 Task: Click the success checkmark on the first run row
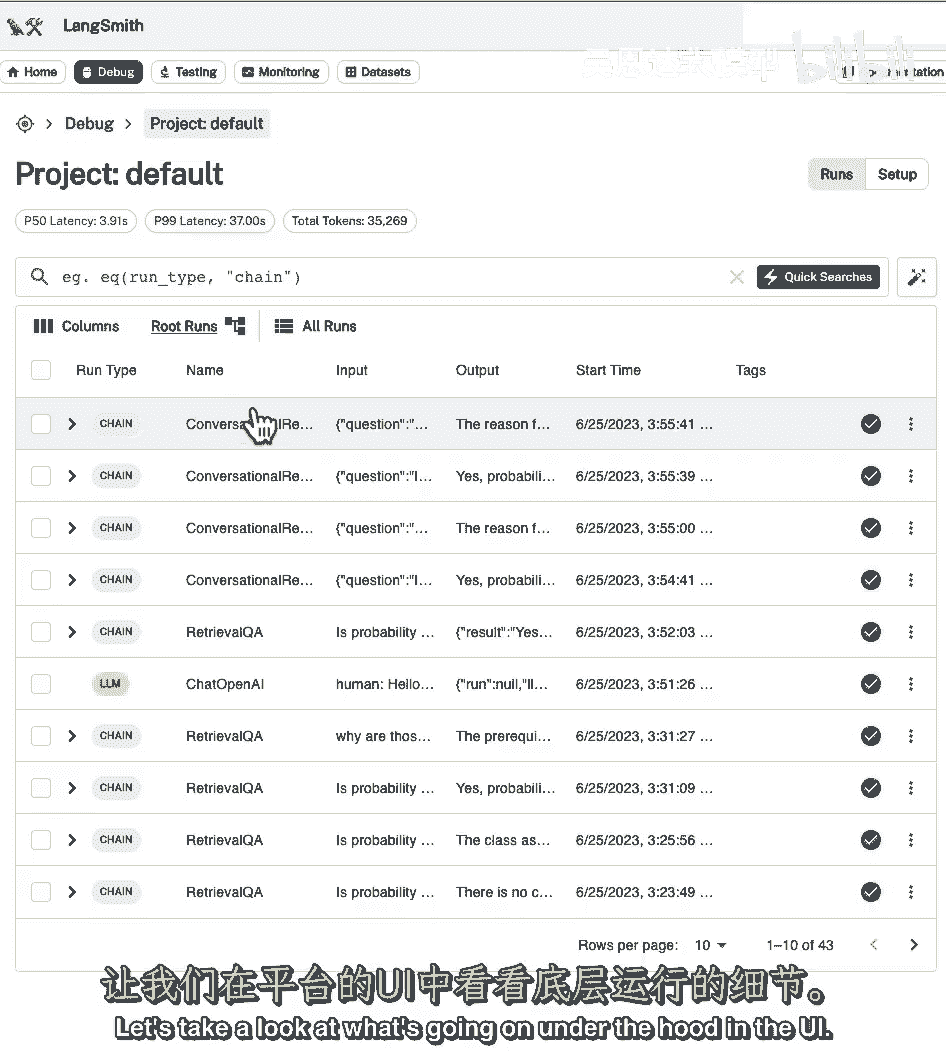pyautogui.click(x=871, y=424)
